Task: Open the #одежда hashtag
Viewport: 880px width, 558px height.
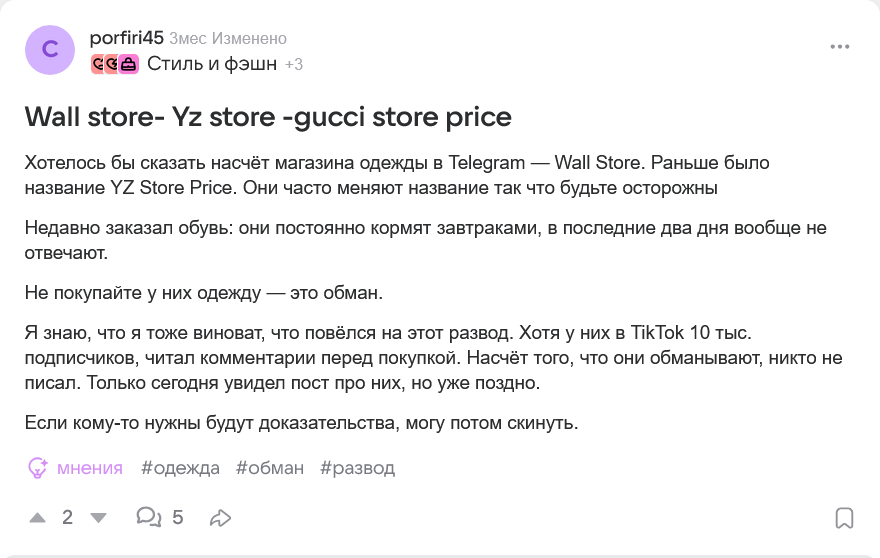Action: click(x=180, y=467)
